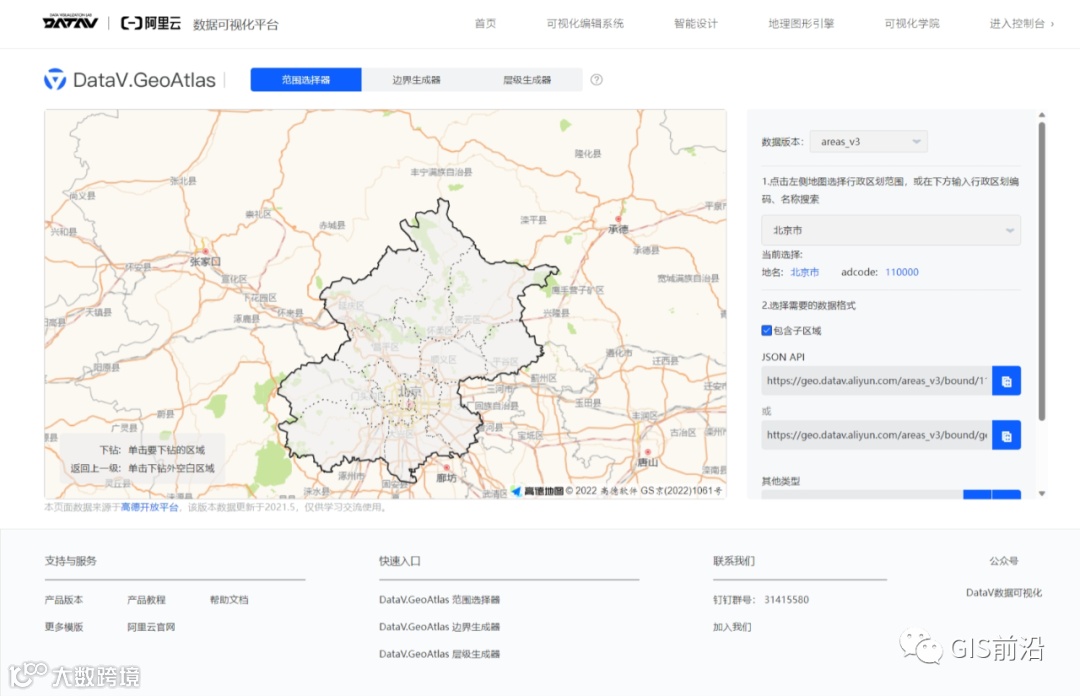Screen dimensions: 1080x696
Task: Click 加入我们 footer link
Action: (732, 627)
